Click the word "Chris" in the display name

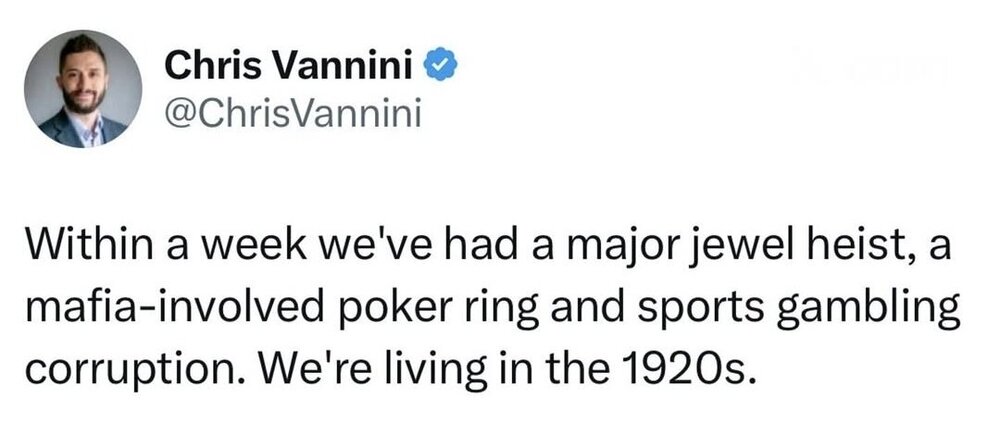pyautogui.click(x=205, y=67)
